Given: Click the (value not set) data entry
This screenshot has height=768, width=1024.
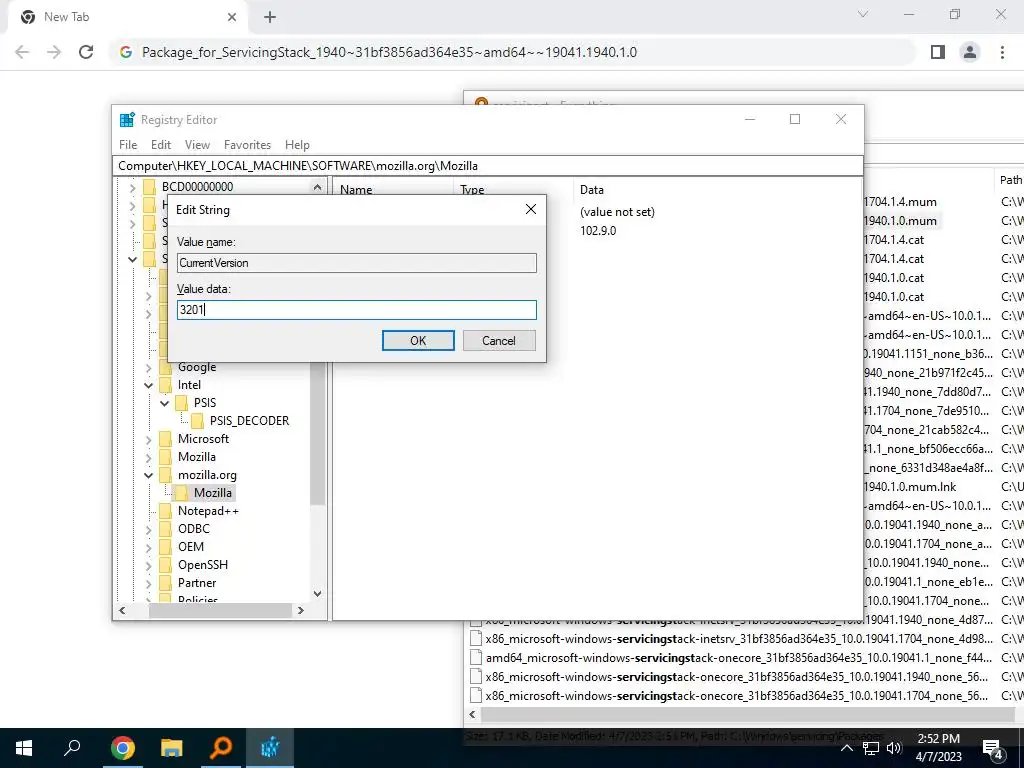Looking at the screenshot, I should pos(616,212).
